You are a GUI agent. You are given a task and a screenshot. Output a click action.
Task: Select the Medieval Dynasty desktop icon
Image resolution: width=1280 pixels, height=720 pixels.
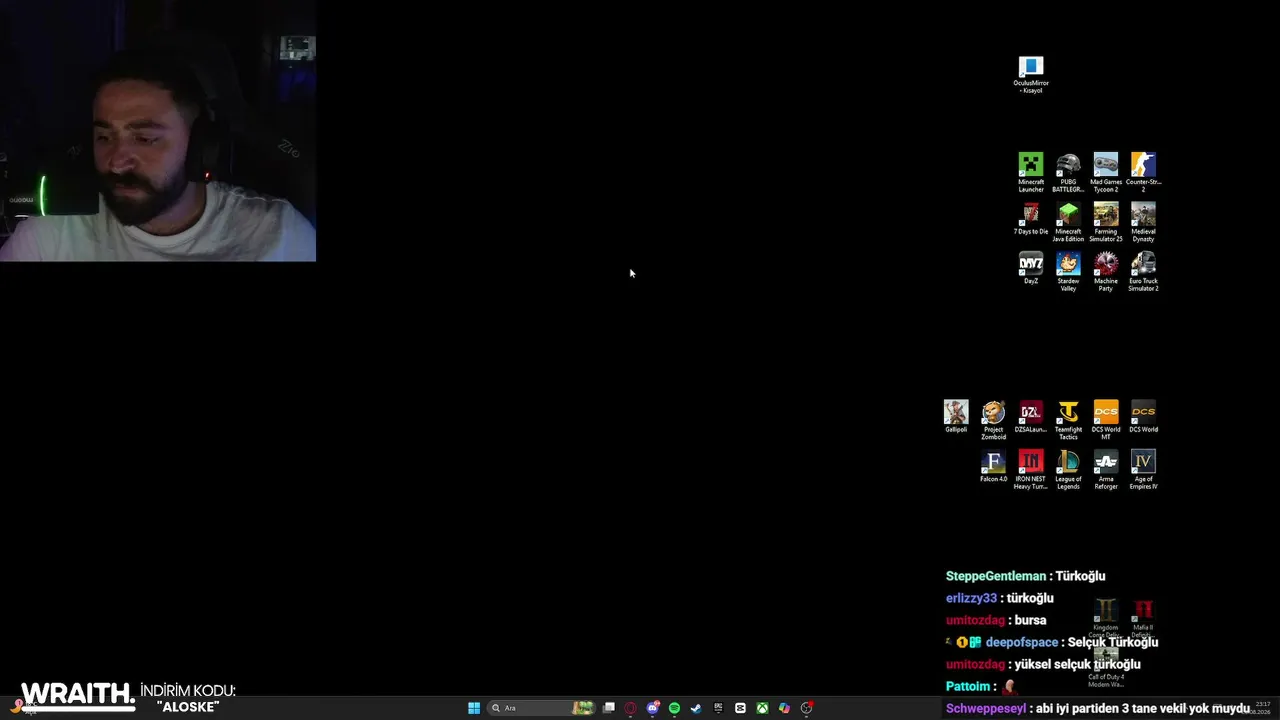(1143, 222)
